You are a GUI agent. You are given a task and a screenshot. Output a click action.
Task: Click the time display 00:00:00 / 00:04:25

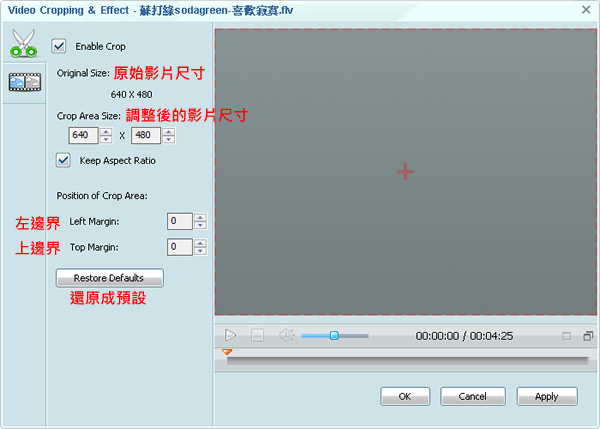(464, 336)
